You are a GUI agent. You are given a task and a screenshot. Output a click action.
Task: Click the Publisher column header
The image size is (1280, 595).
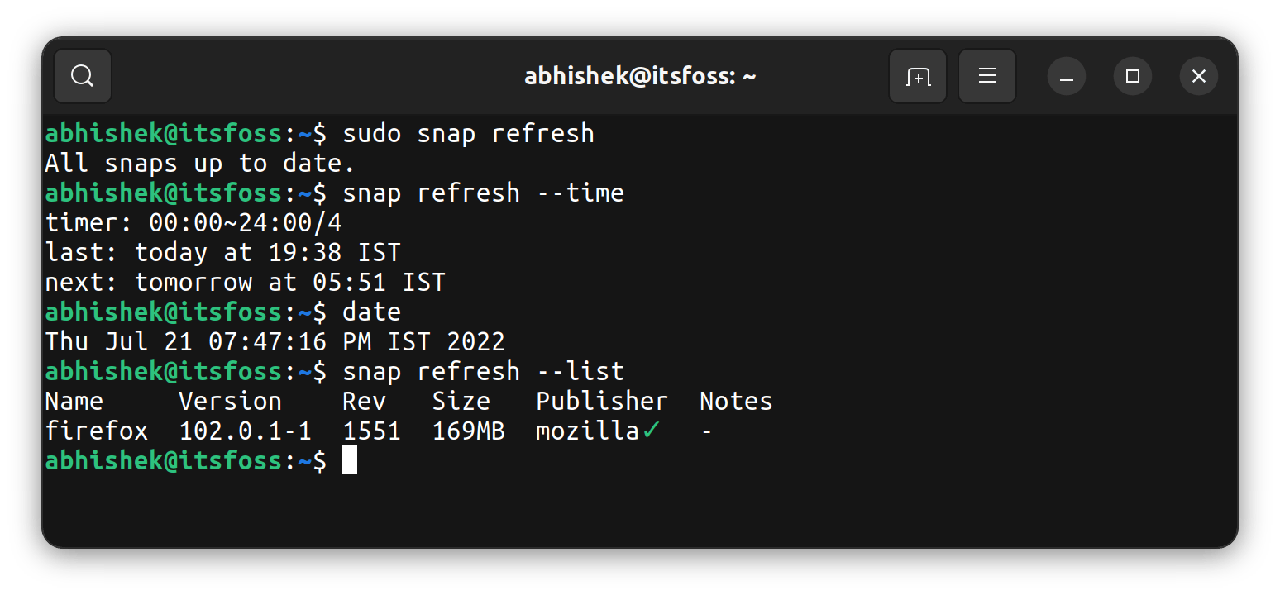601,401
